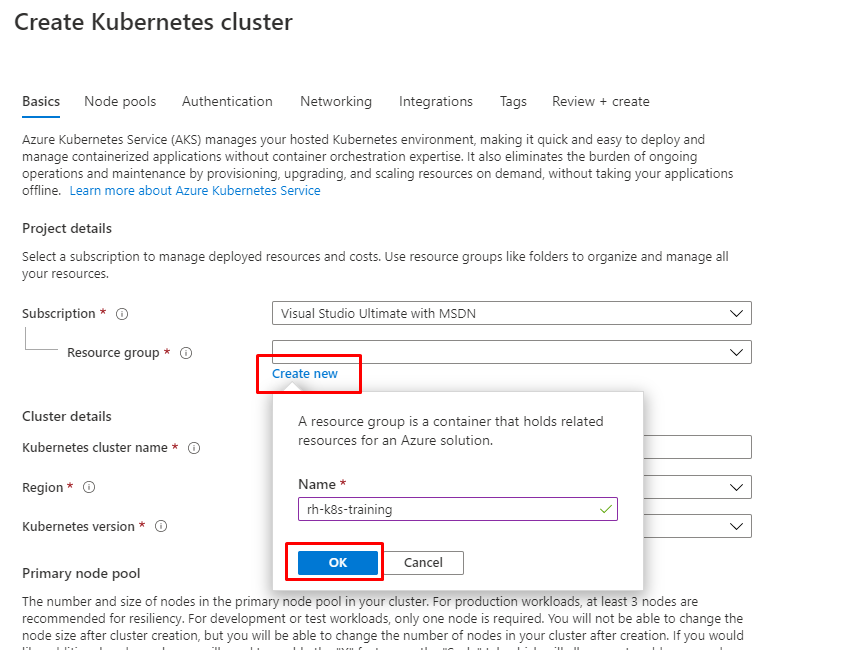Image resolution: width=861 pixels, height=650 pixels.
Task: Expand the Kubernetes version dropdown arrow
Action: [736, 526]
